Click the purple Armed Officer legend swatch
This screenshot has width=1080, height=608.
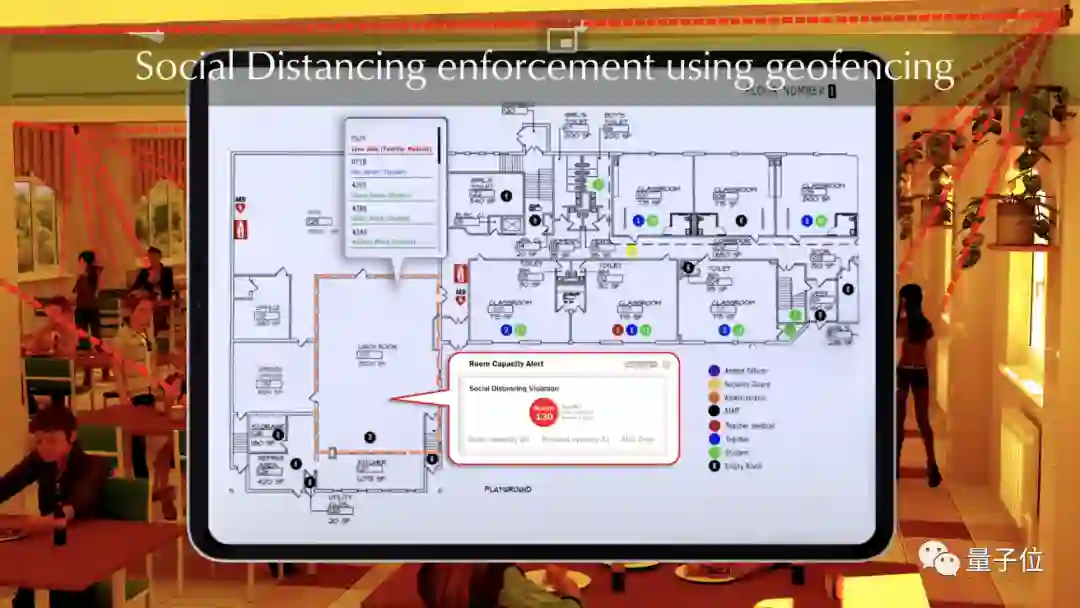click(714, 370)
